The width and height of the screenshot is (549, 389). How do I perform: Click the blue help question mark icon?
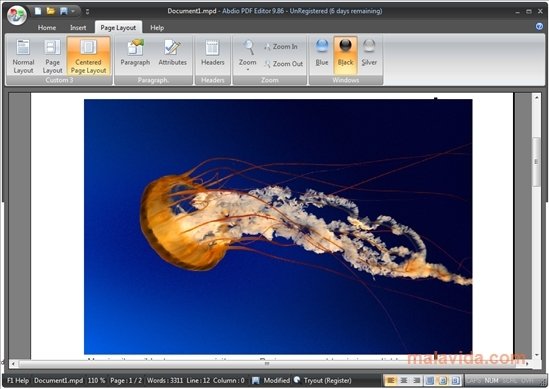point(539,26)
